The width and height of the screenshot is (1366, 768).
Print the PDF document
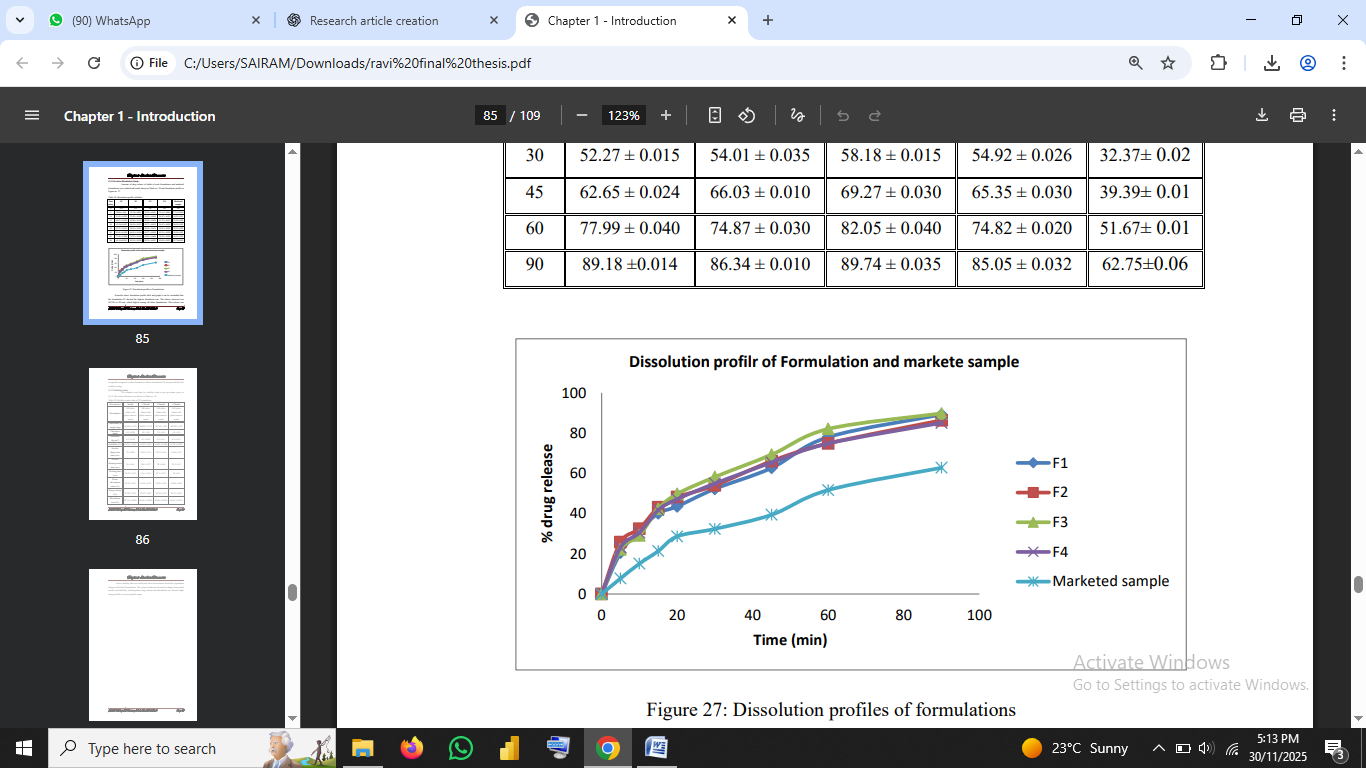1298,115
